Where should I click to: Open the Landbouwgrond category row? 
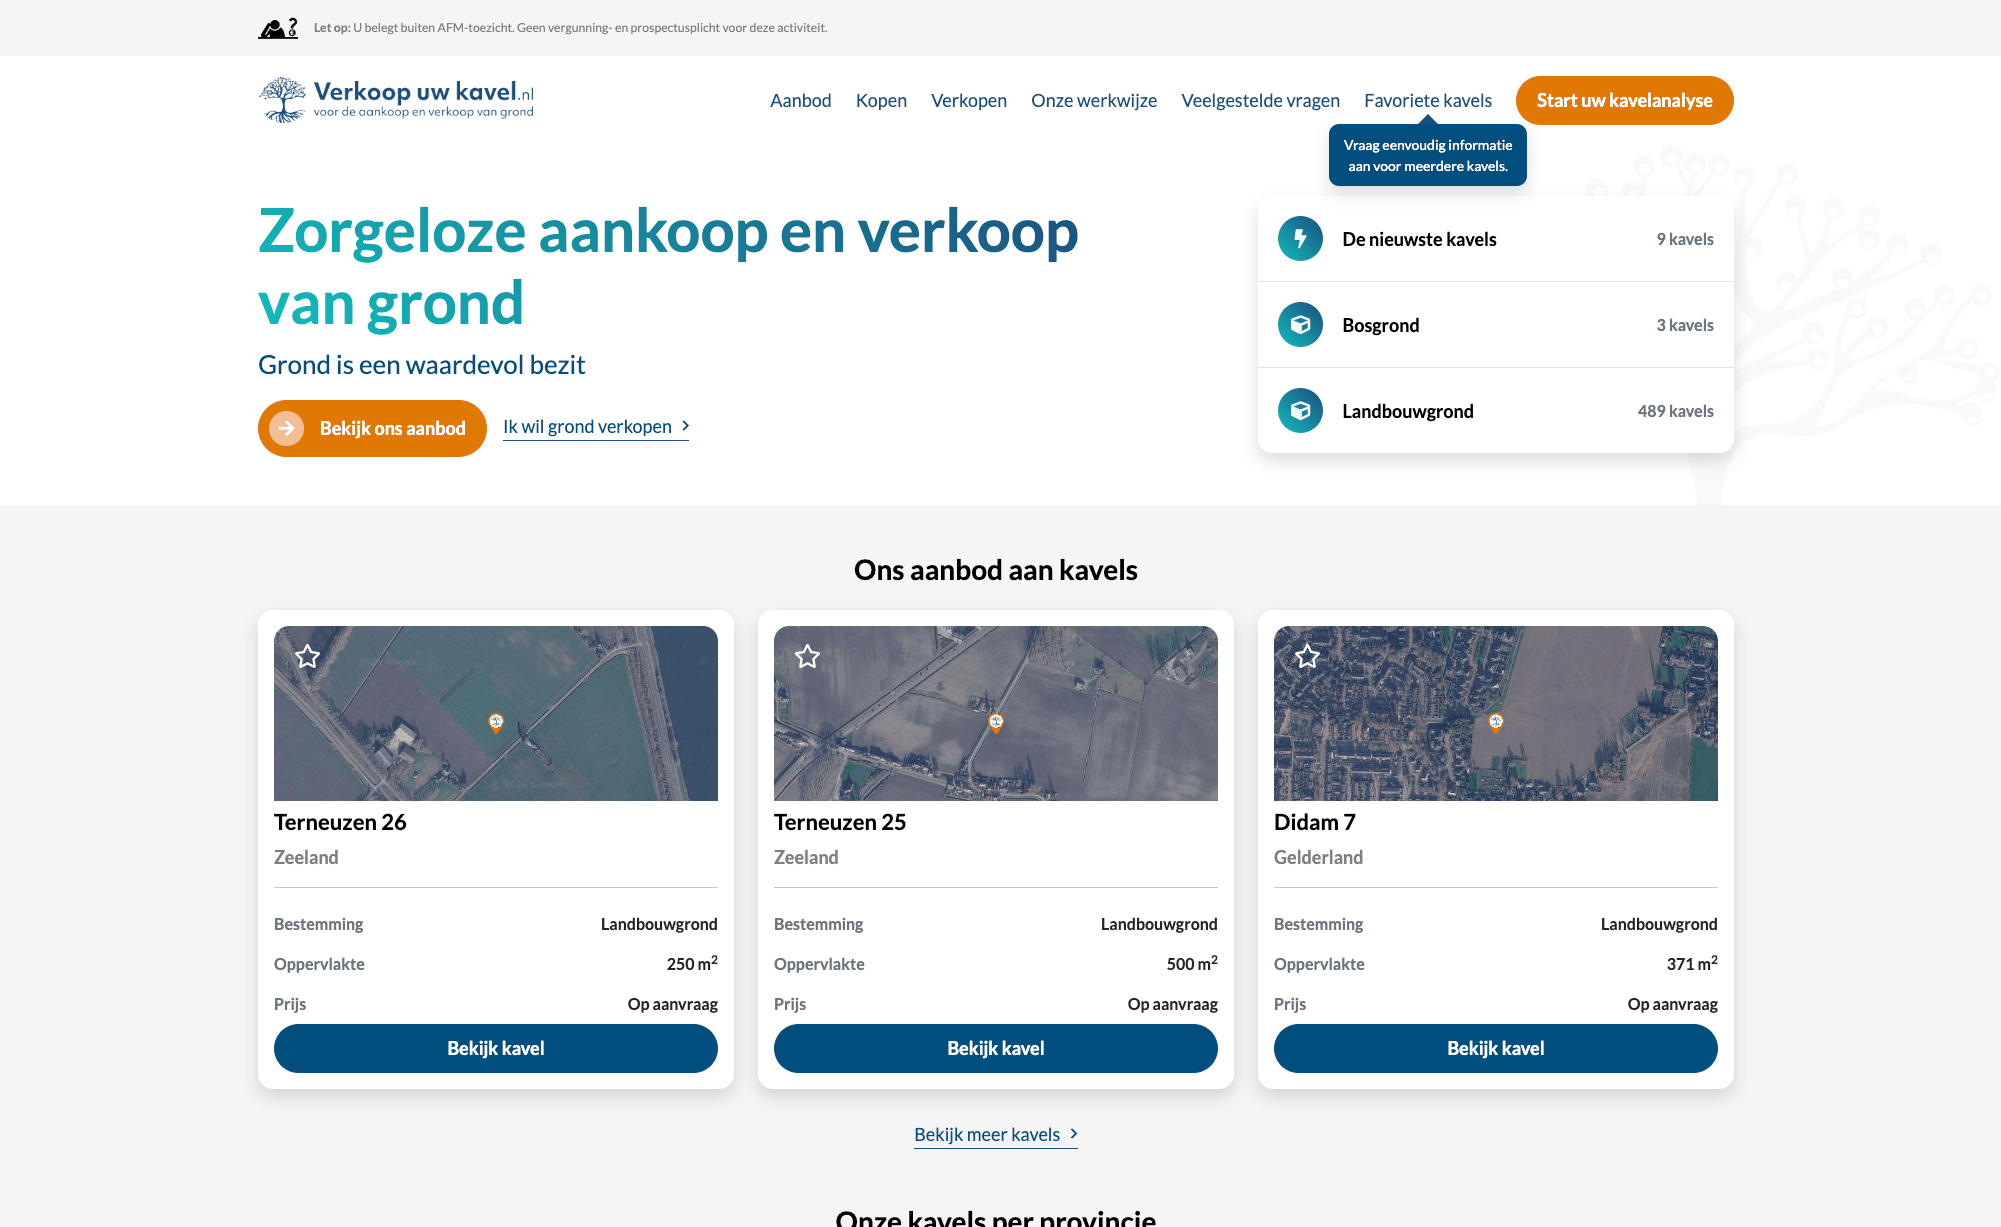[1496, 411]
